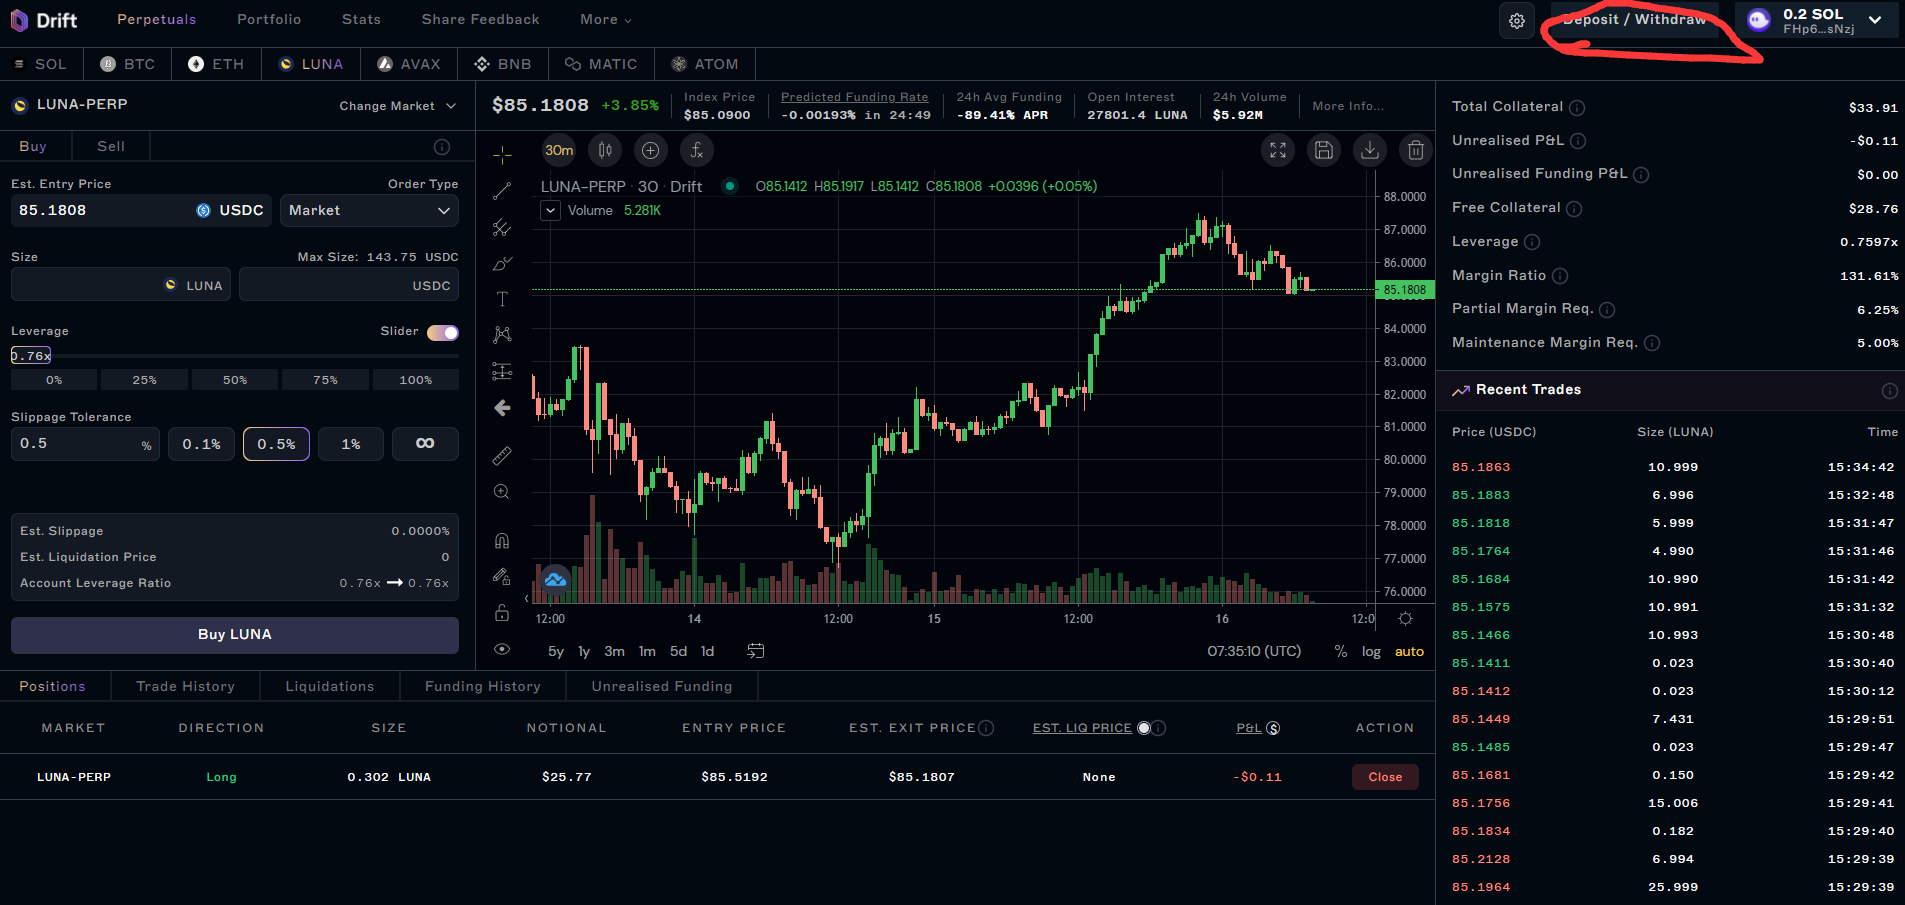Toggle chart drawings visibility eye icon
This screenshot has width=1905, height=905.
point(502,649)
